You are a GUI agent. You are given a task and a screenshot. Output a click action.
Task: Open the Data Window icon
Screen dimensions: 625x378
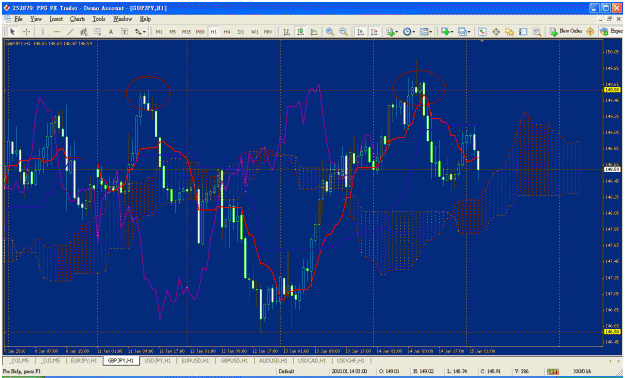496,32
